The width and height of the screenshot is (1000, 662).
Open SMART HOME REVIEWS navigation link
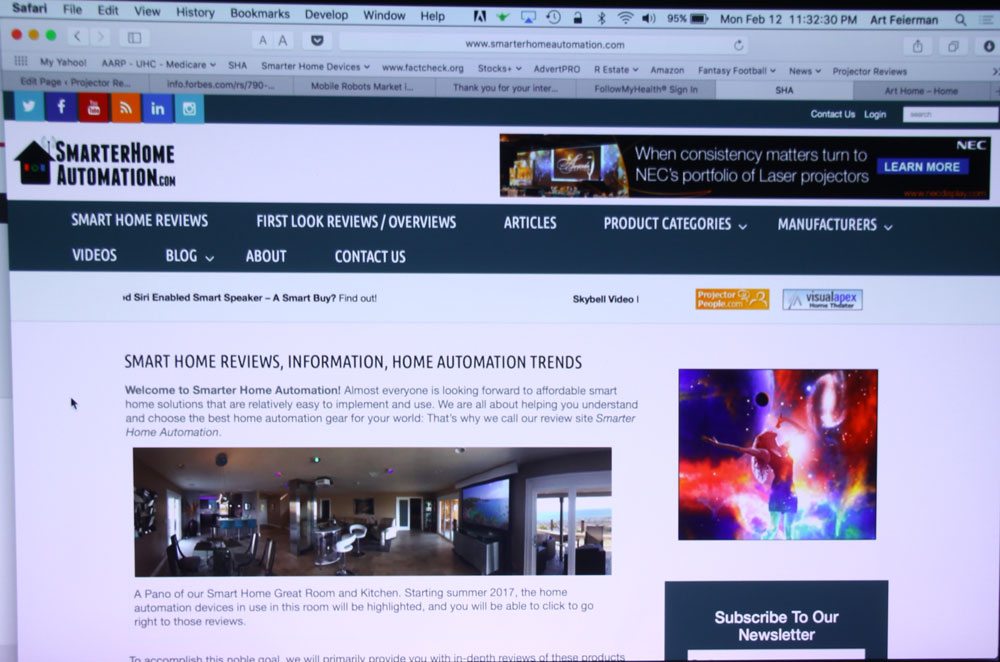tap(140, 220)
